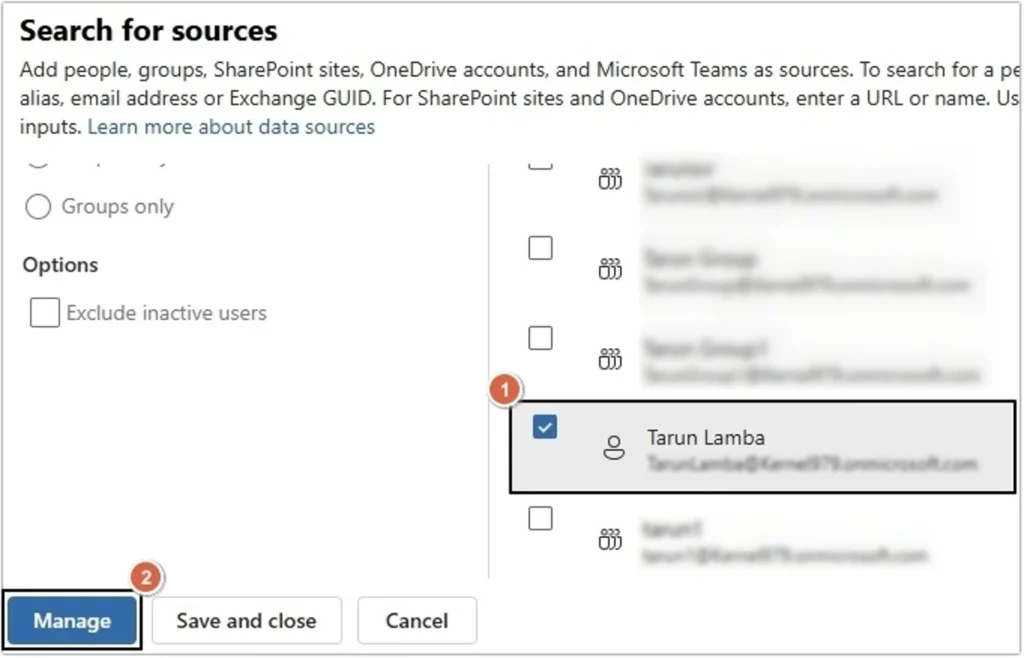Tick the checkbox directly below Tarun Lamba row
This screenshot has width=1024, height=658.
point(540,519)
